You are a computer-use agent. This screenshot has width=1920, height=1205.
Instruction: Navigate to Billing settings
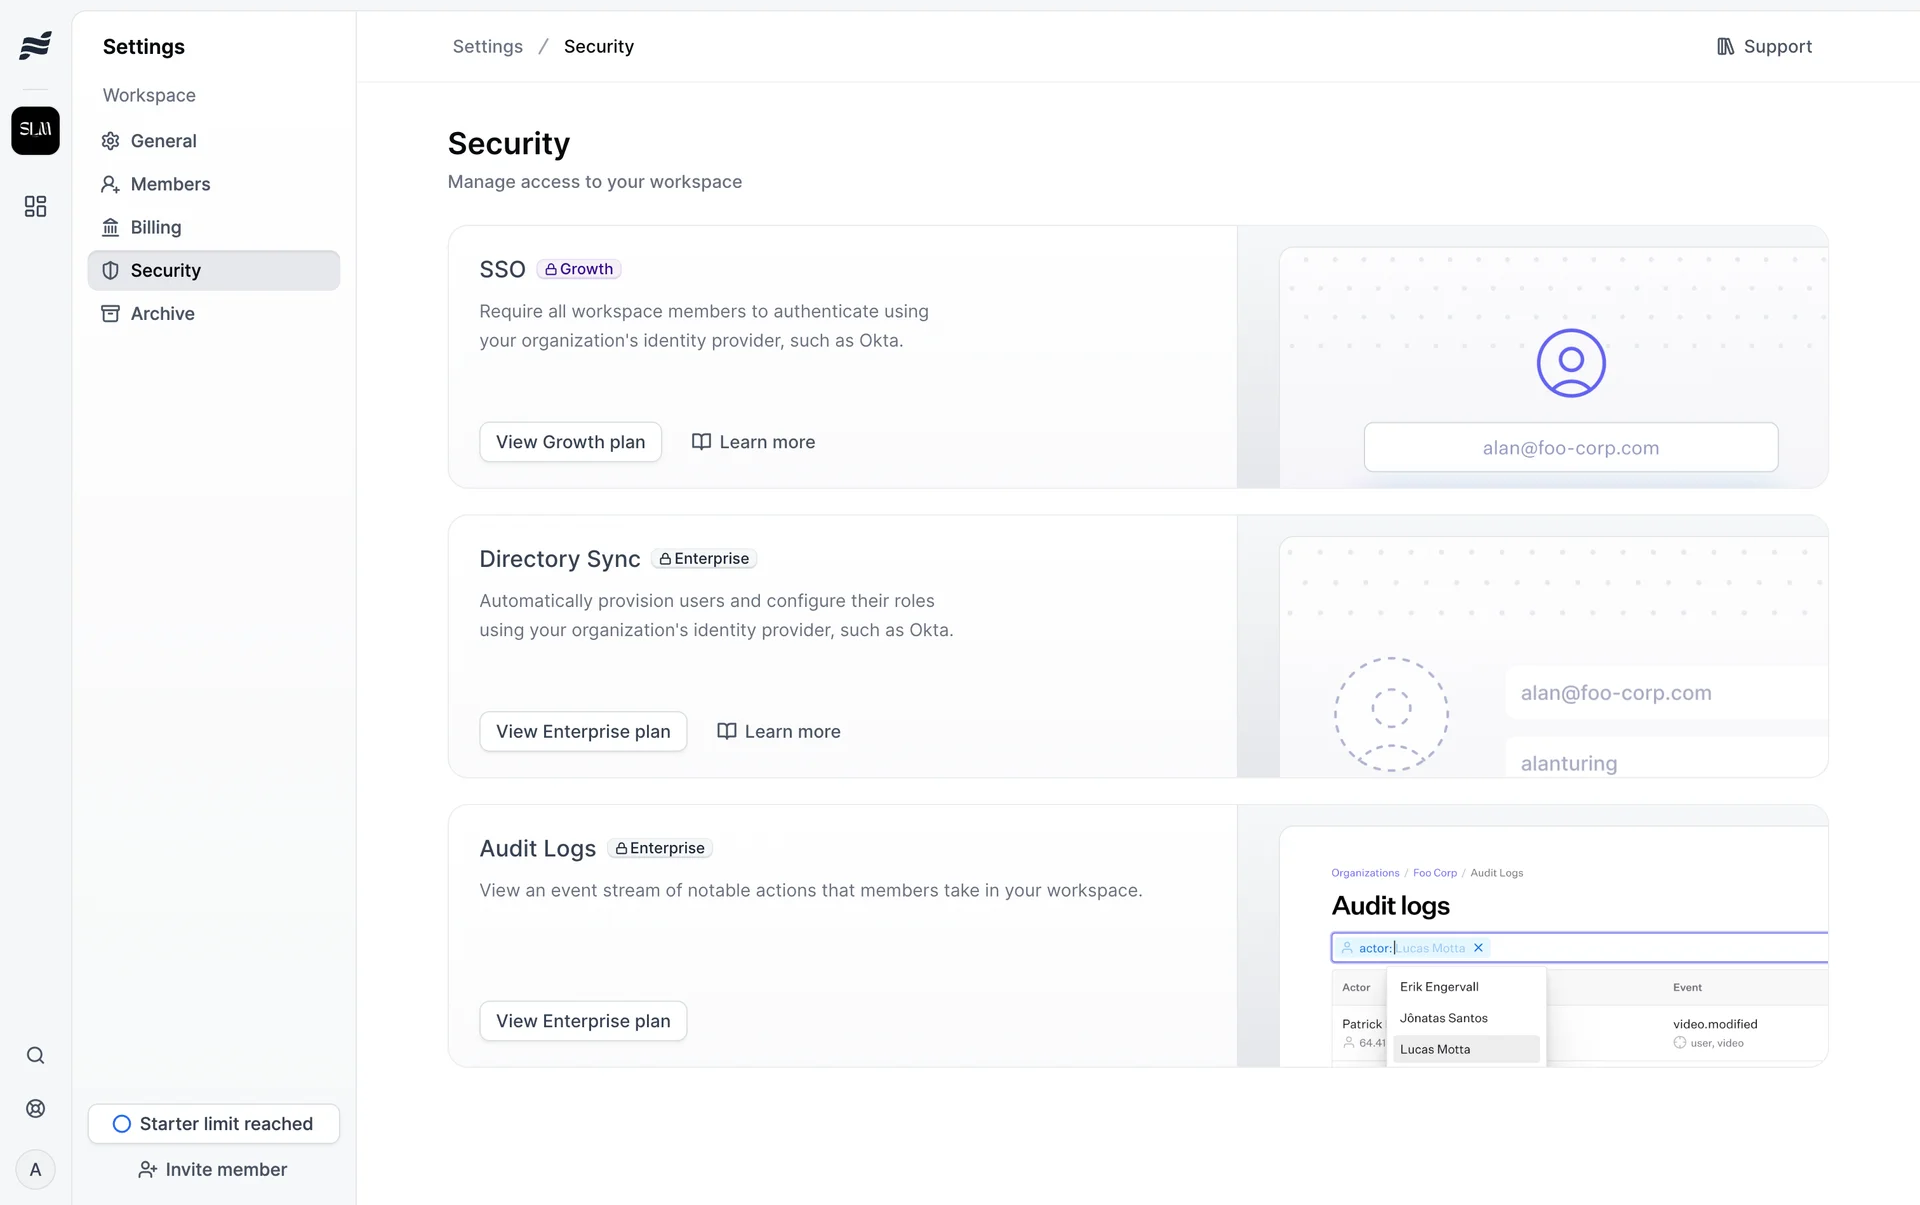click(x=156, y=227)
